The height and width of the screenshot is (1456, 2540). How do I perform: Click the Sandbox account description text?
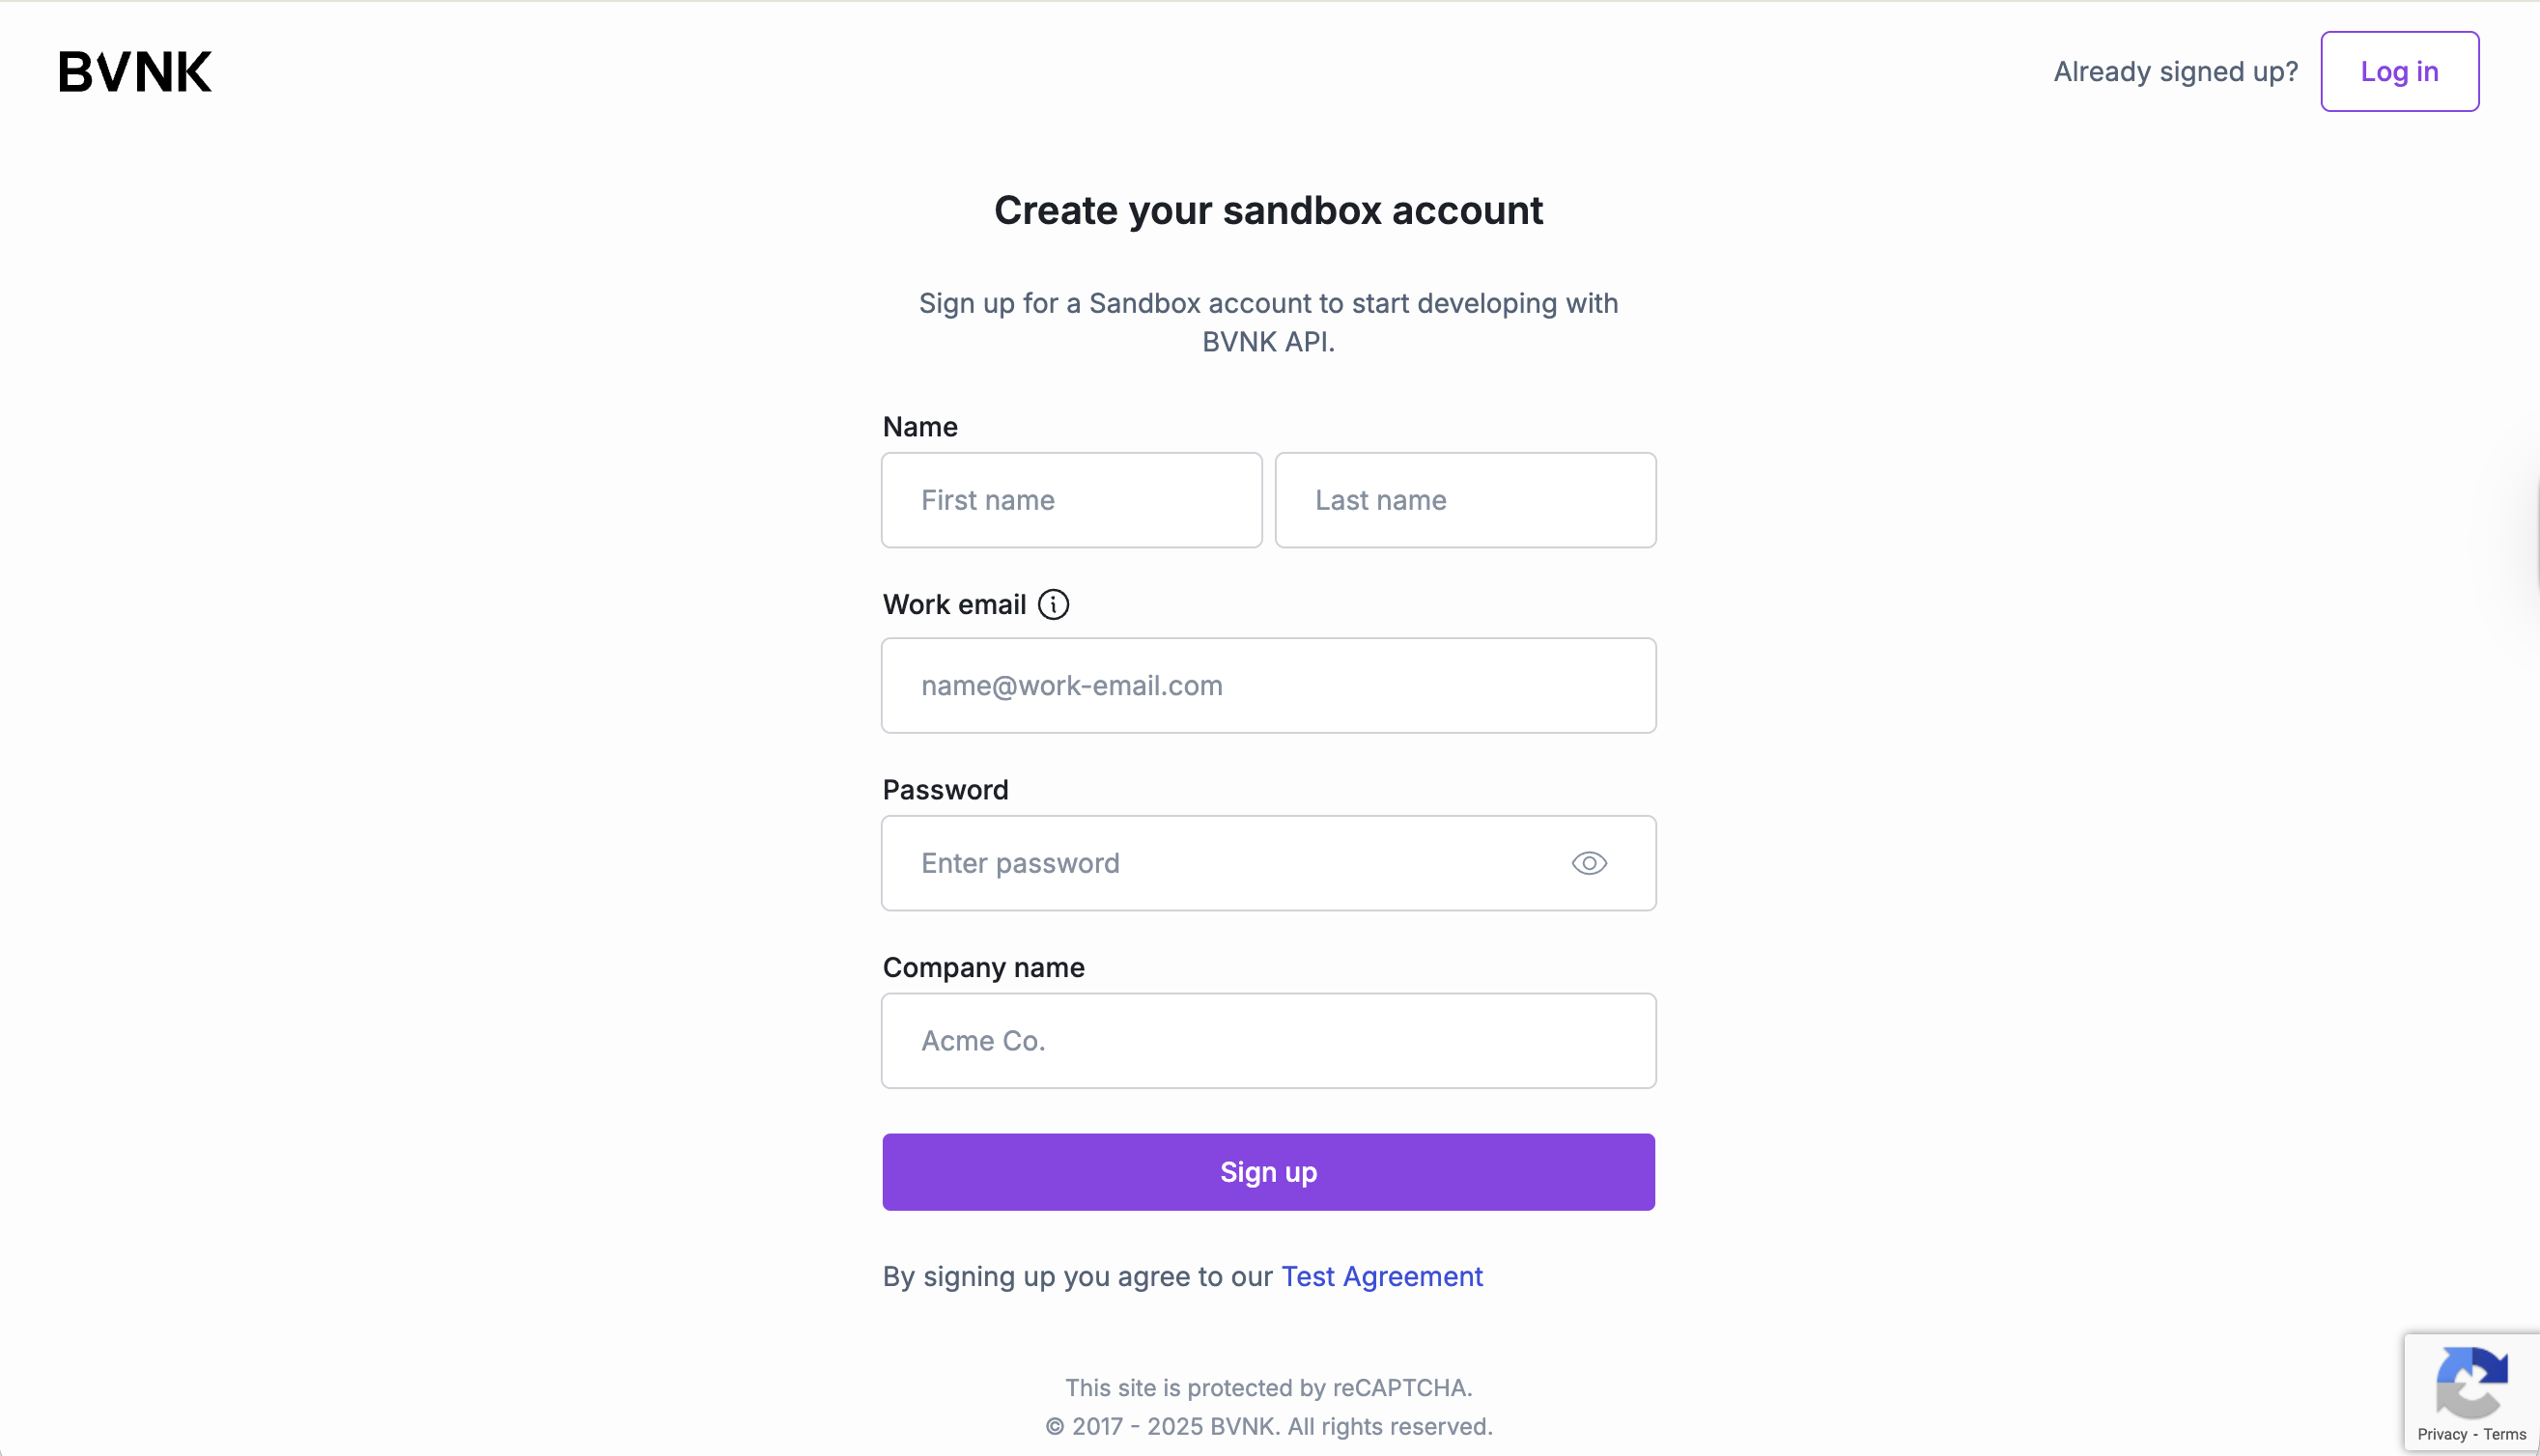[x=1268, y=322]
